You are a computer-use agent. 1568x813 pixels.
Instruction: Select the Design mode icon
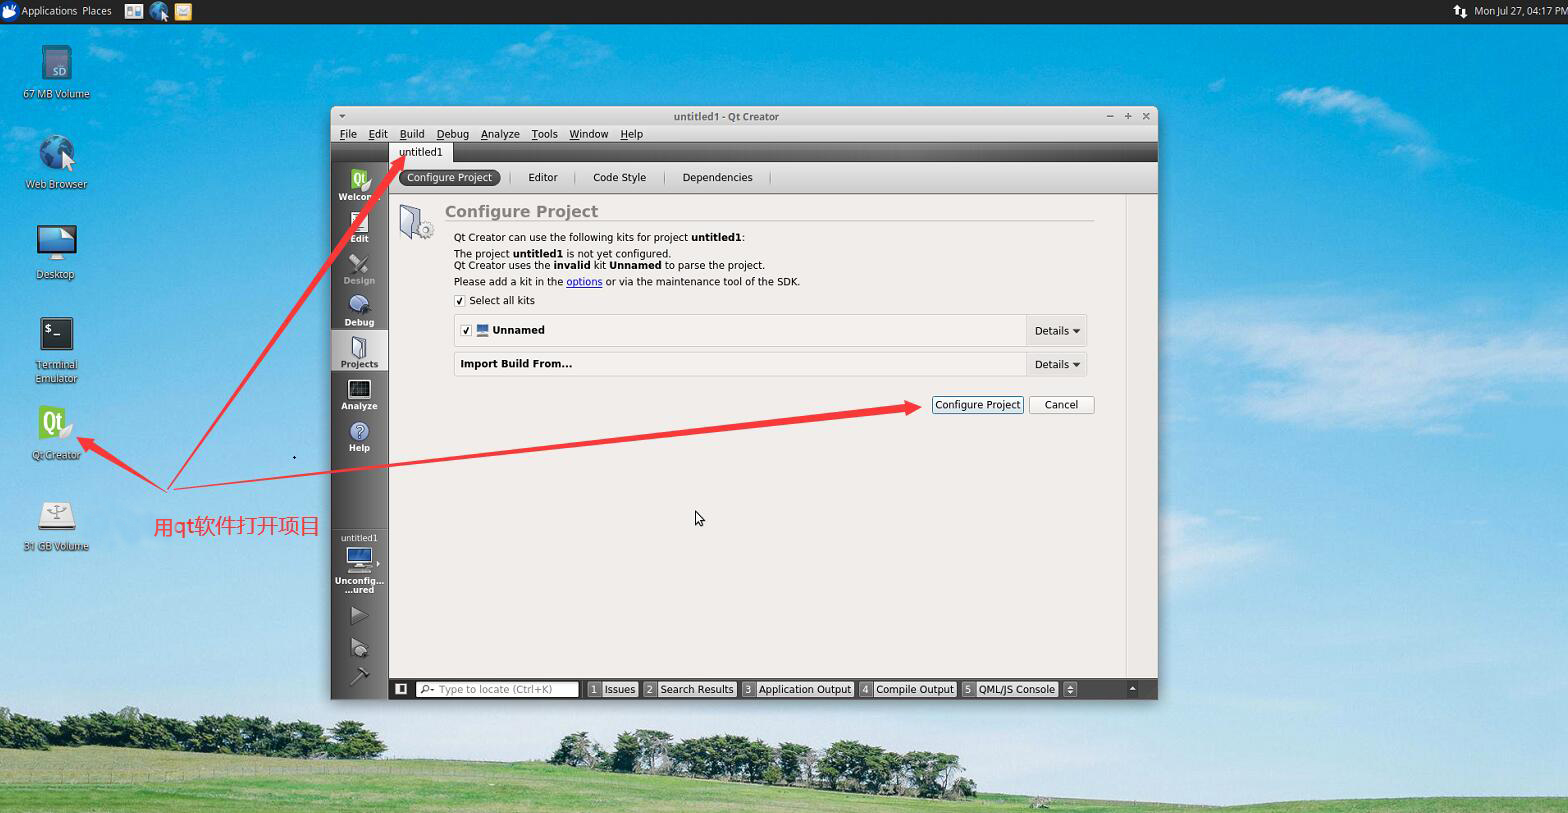(359, 269)
